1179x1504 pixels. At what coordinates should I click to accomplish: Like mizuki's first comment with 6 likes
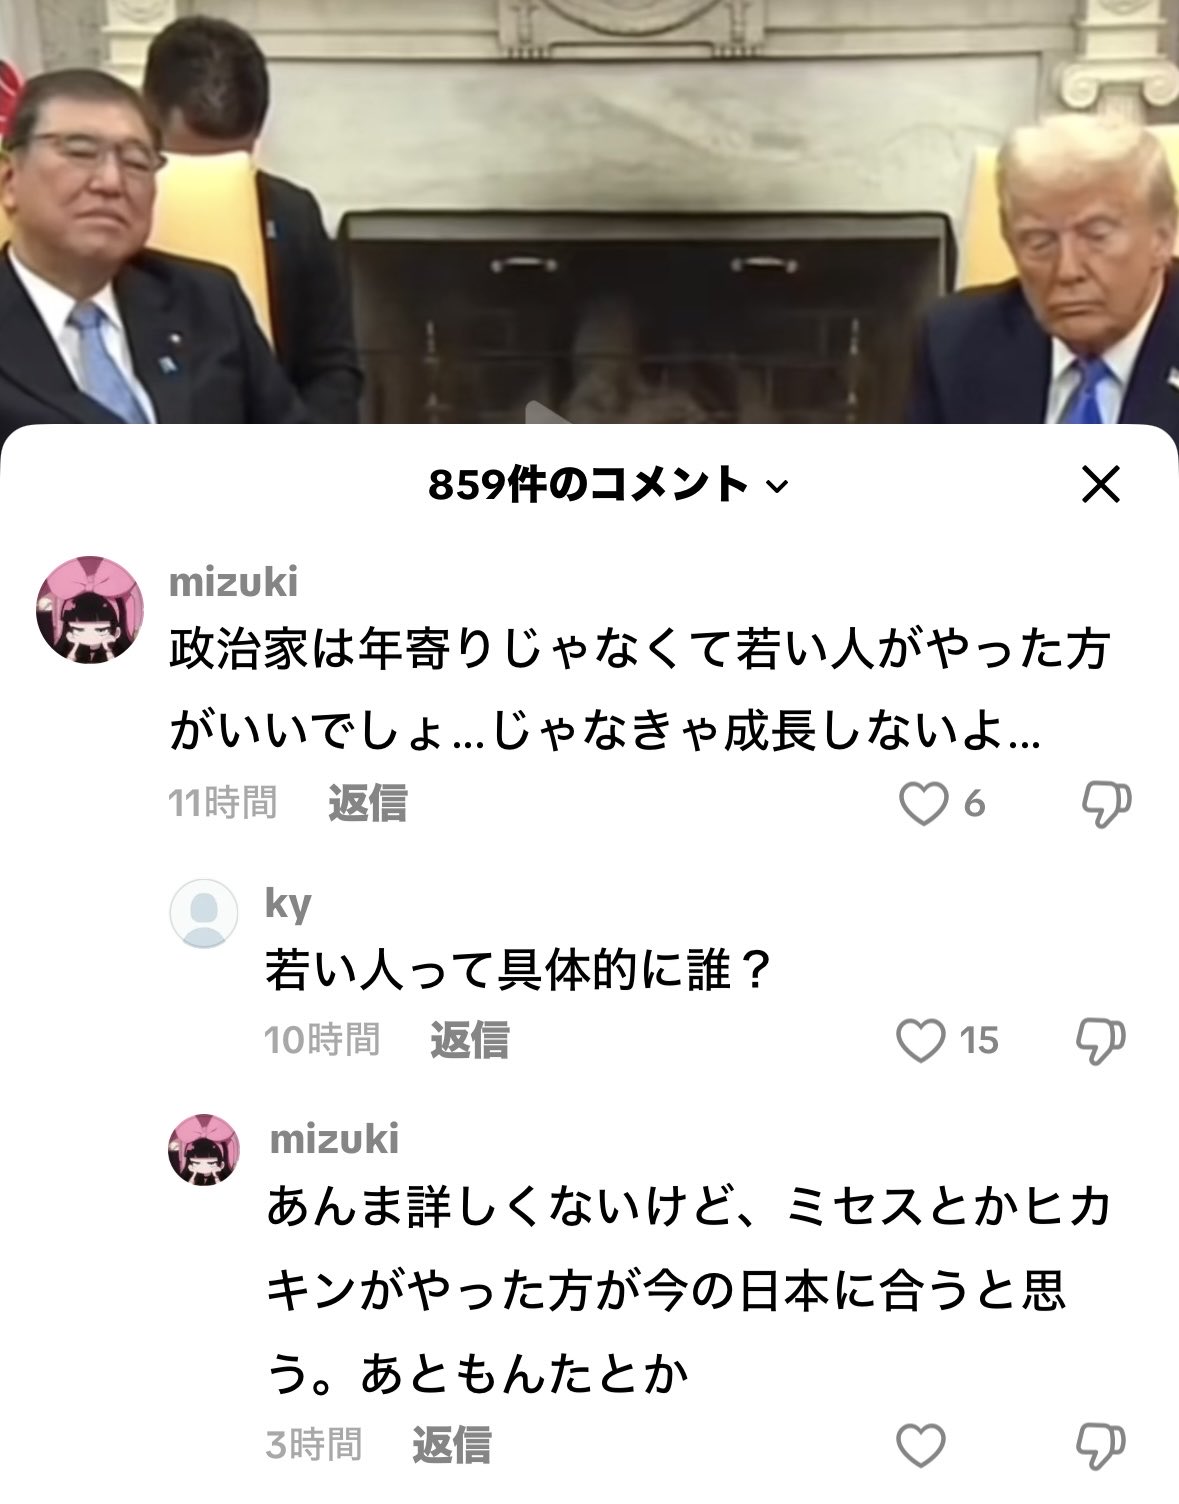click(923, 803)
